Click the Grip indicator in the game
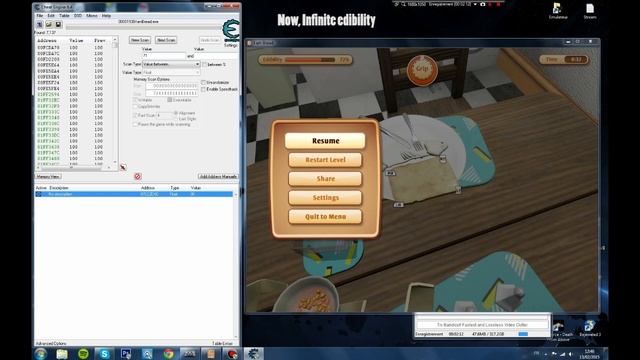The height and width of the screenshot is (360, 640). tap(422, 70)
